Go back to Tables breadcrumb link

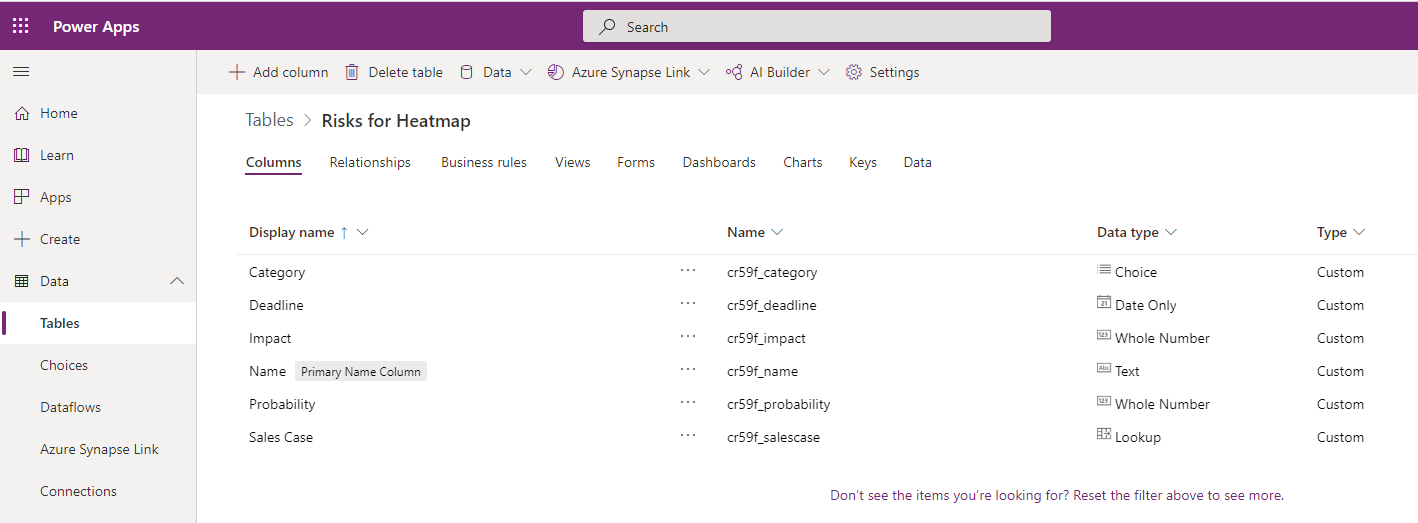click(270, 120)
